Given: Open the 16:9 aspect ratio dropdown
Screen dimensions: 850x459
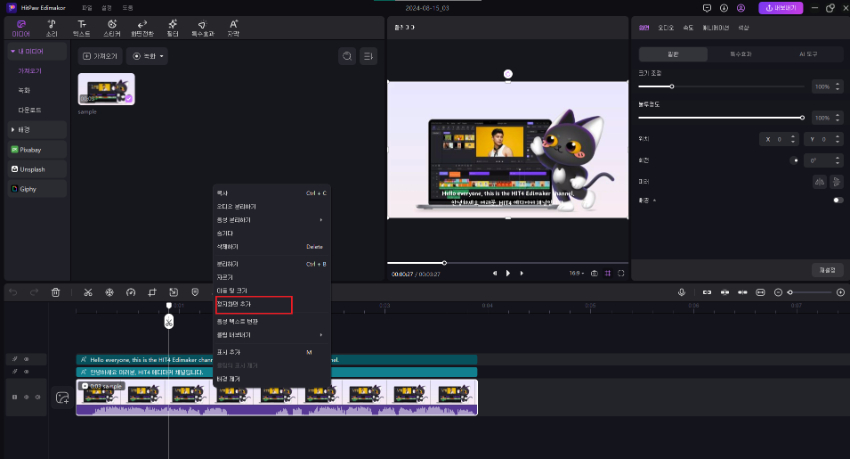Looking at the screenshot, I should tap(578, 273).
